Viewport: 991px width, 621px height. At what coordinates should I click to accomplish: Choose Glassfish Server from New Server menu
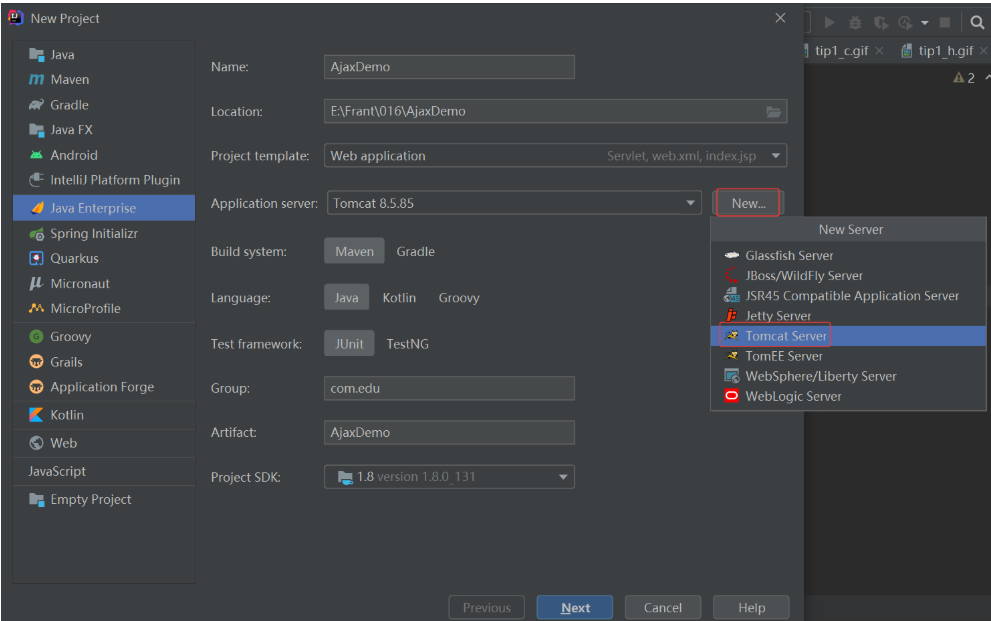coord(848,256)
